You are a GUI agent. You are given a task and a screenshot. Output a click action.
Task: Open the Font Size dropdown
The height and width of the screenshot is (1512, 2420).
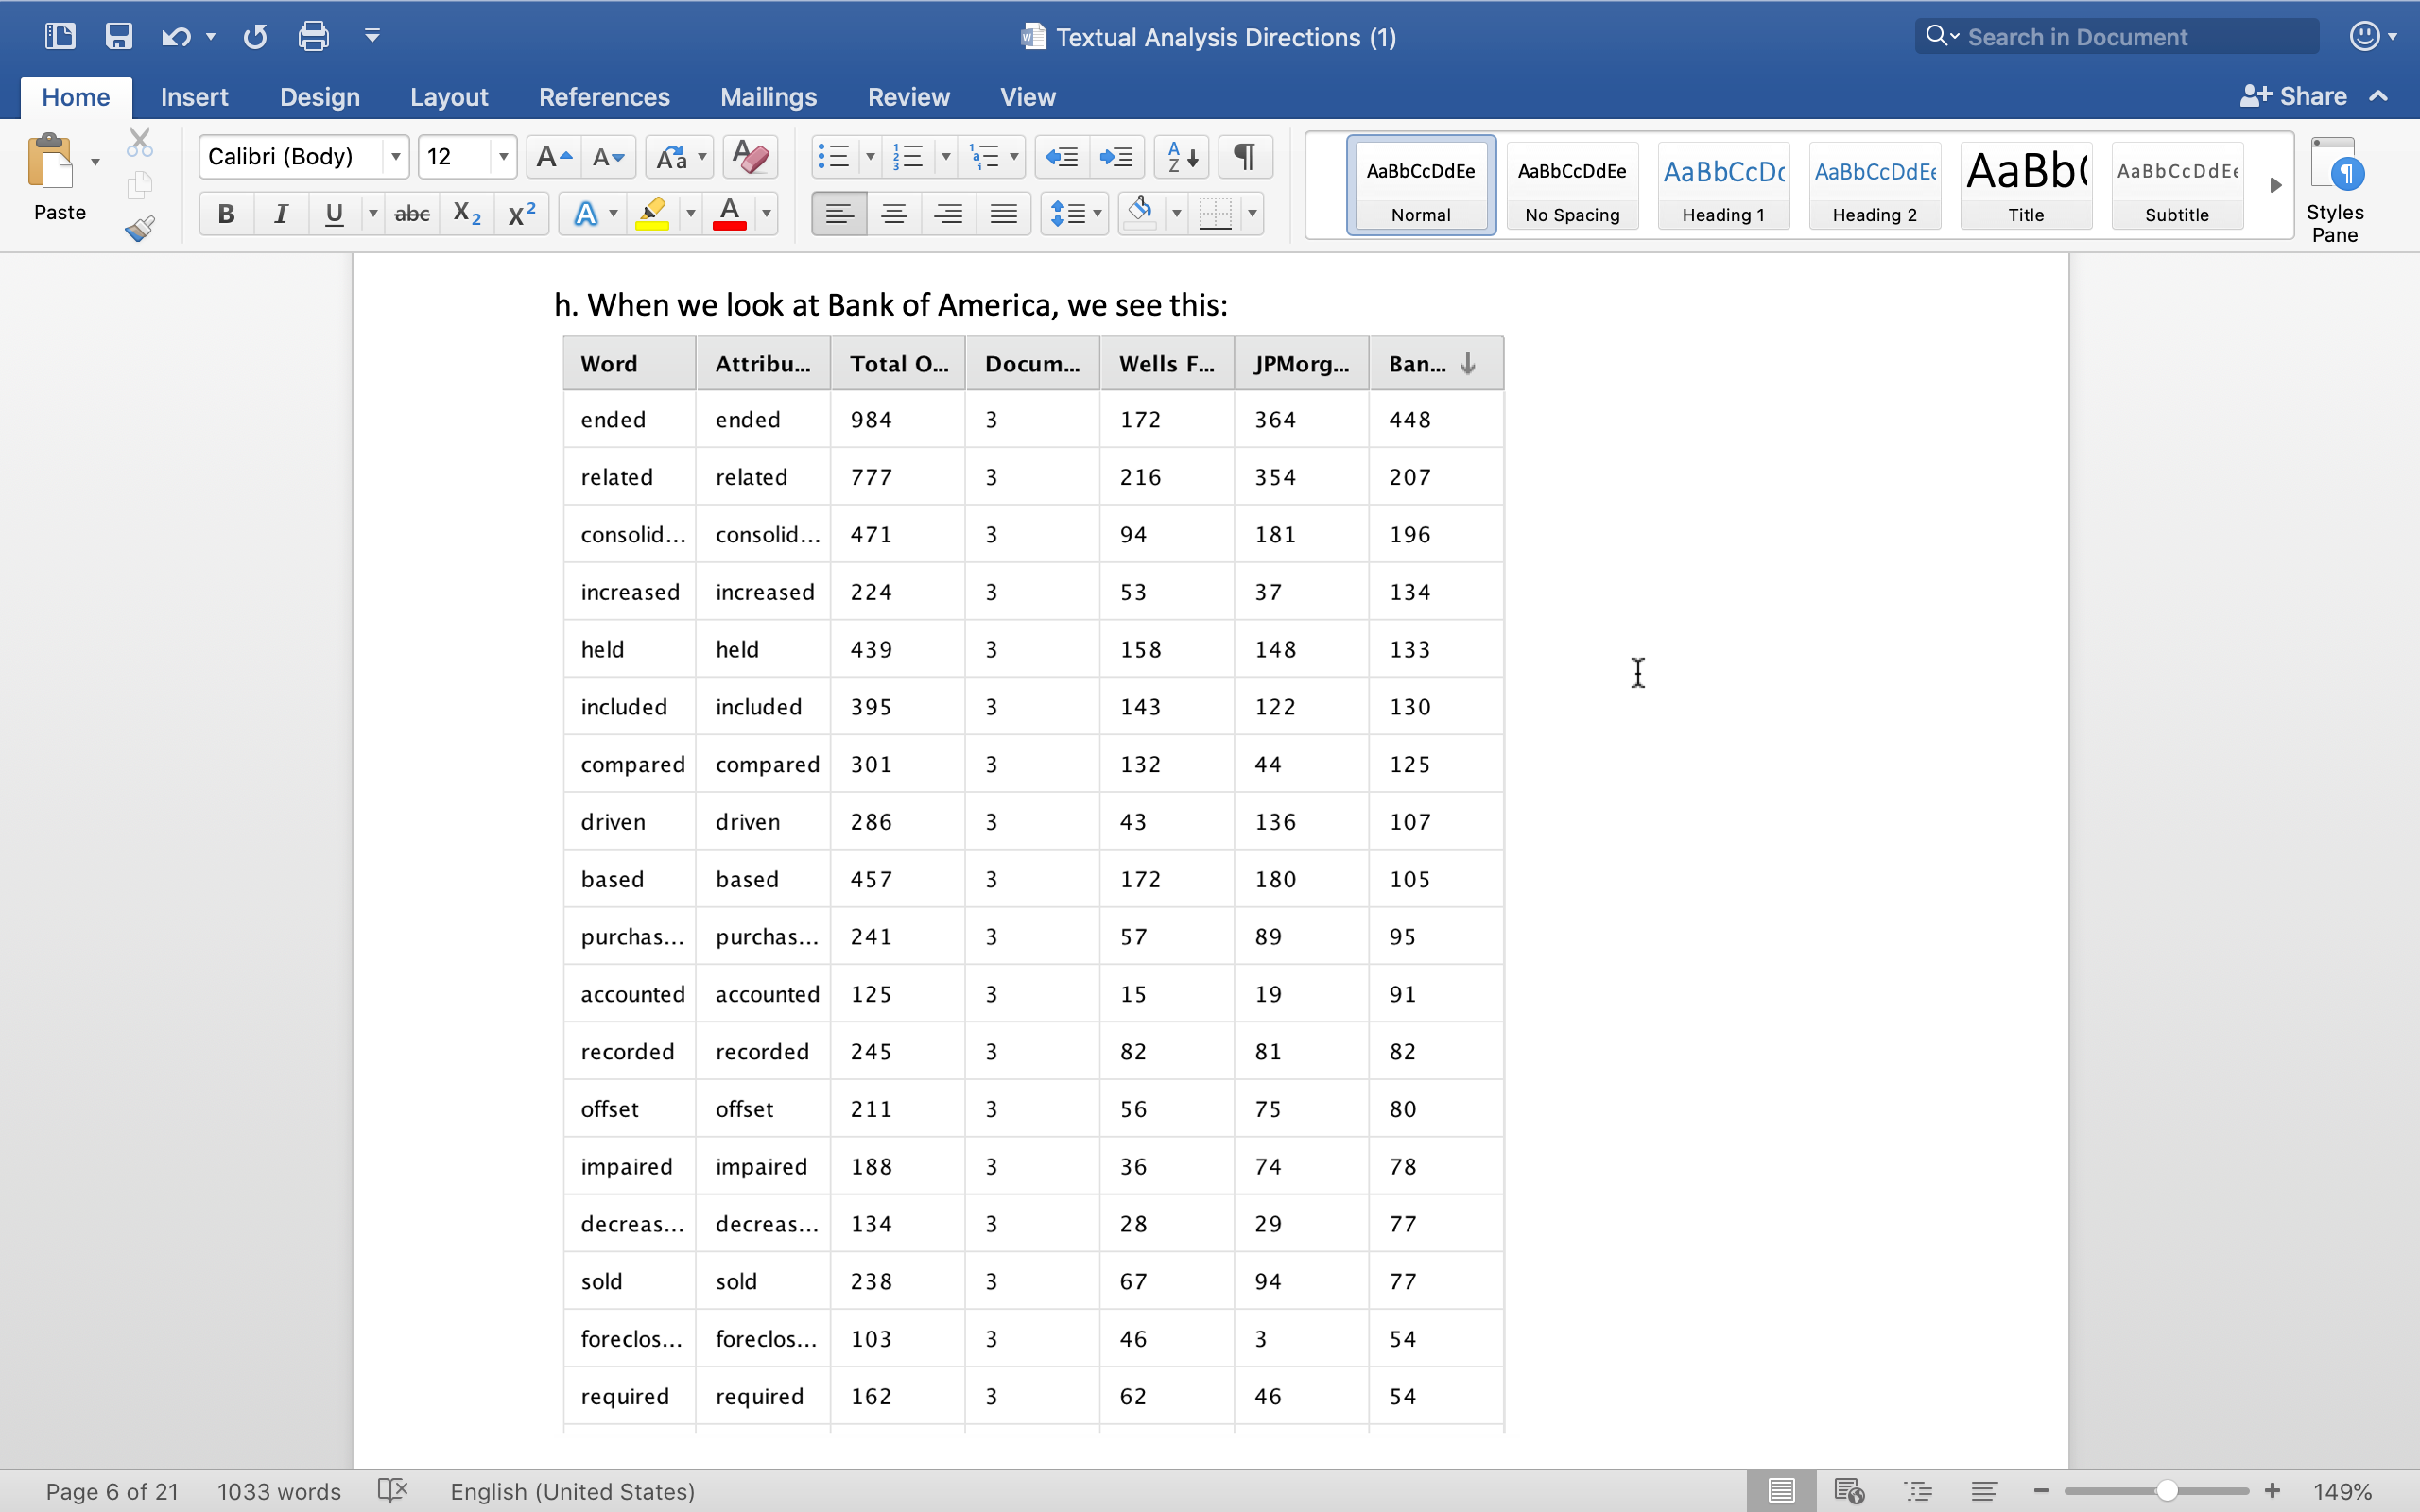(502, 157)
